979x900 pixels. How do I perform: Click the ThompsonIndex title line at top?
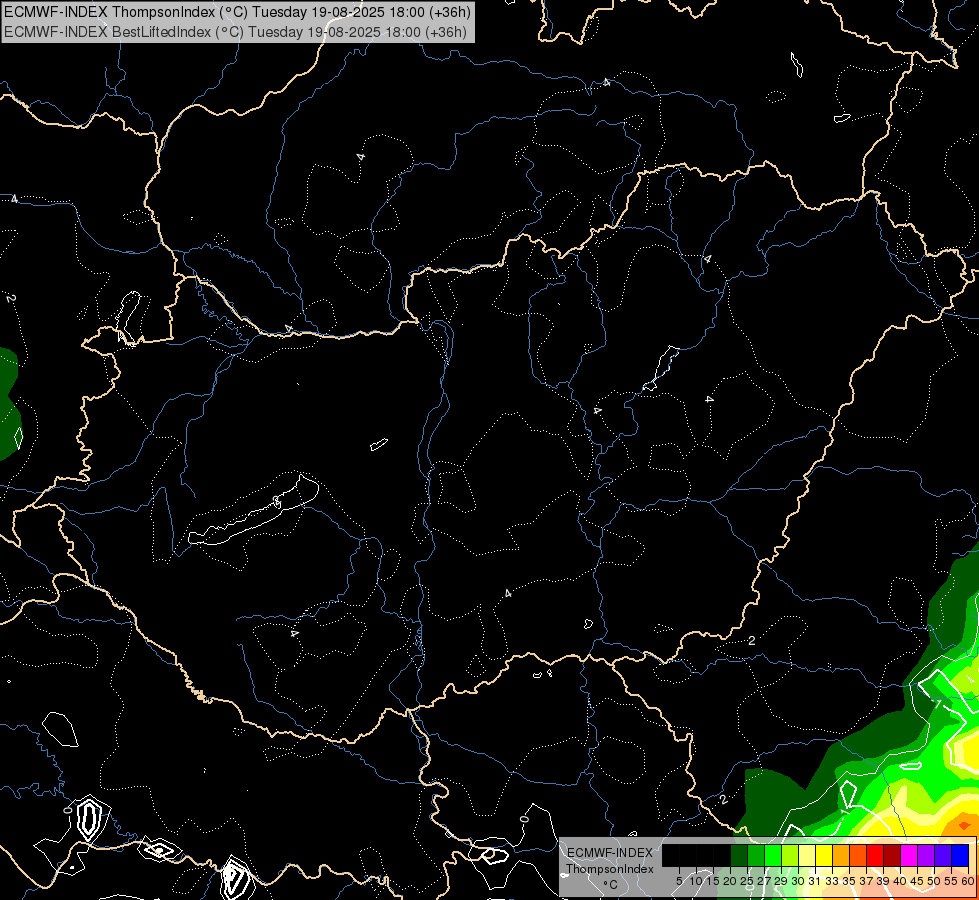pyautogui.click(x=237, y=12)
